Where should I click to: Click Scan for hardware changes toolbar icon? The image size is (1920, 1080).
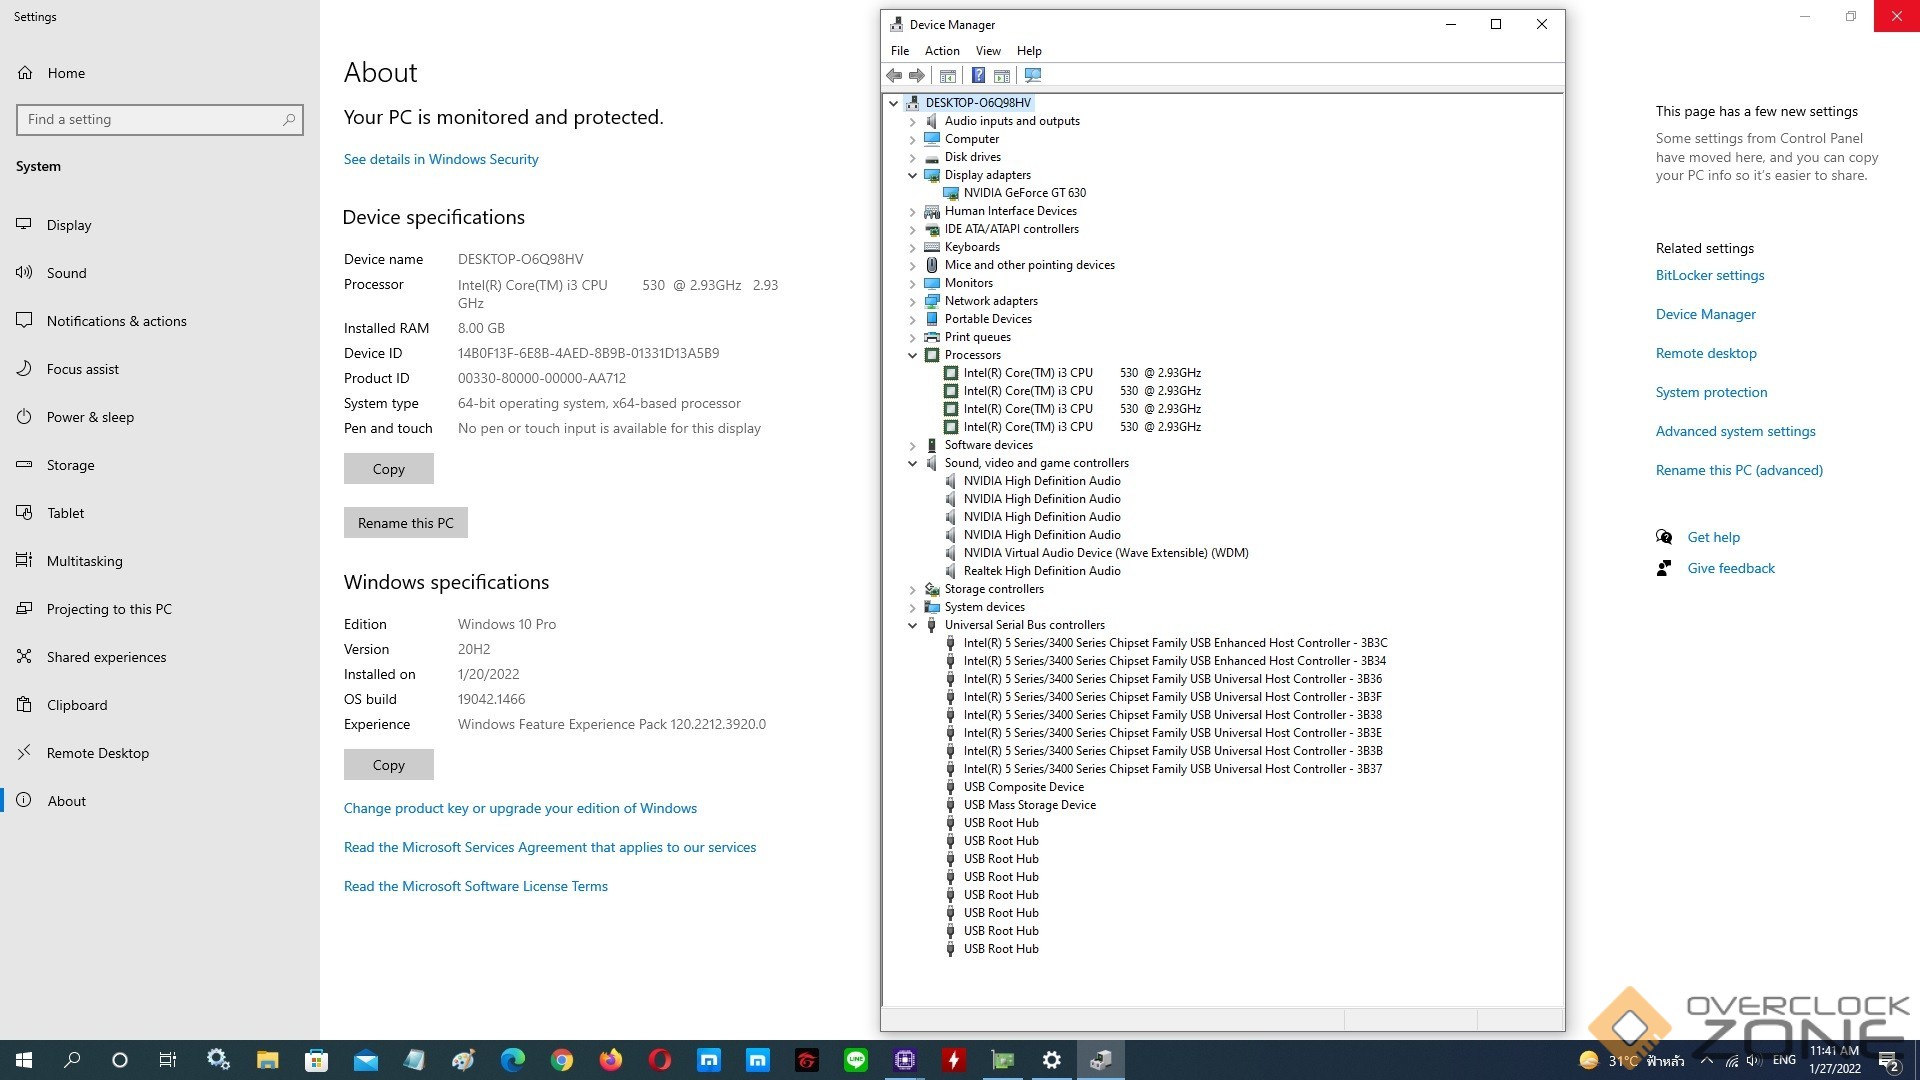point(1033,76)
